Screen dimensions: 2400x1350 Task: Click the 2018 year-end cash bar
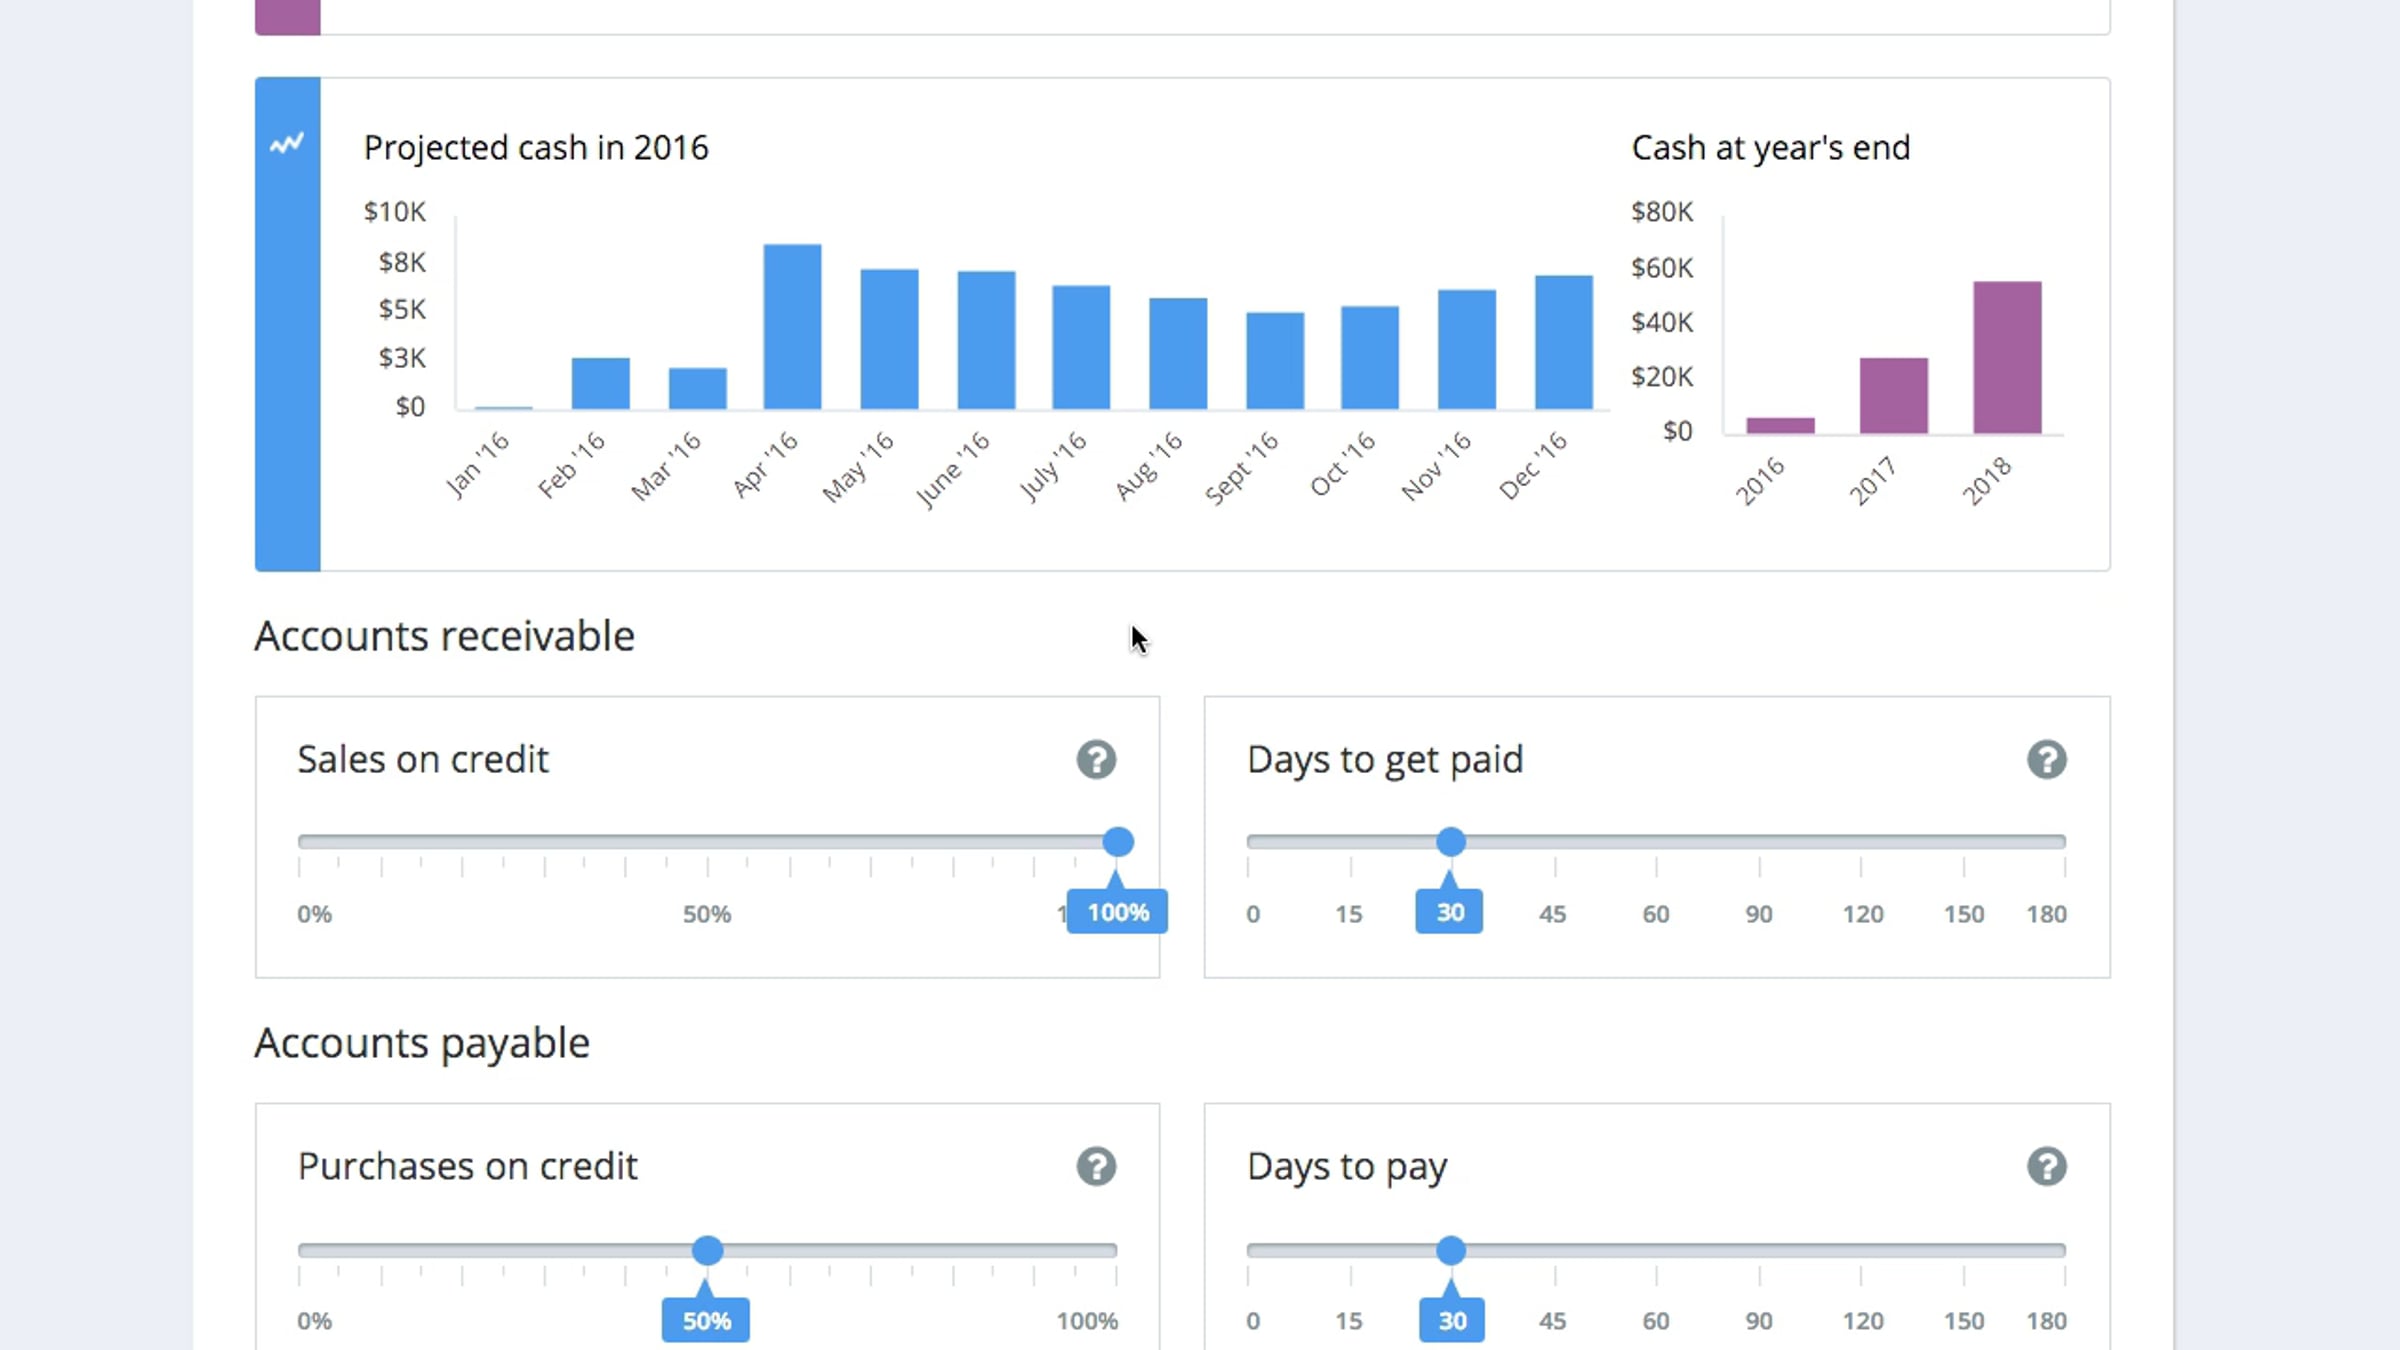[x=2007, y=358]
